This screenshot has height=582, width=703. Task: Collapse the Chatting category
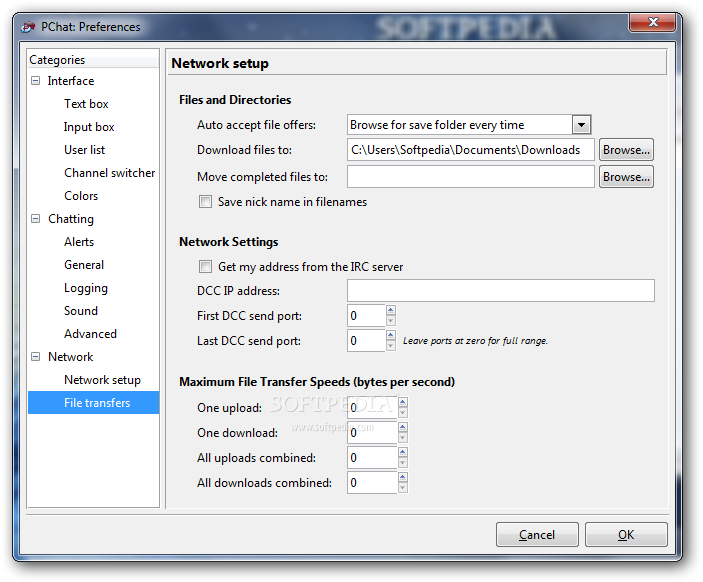click(x=35, y=219)
